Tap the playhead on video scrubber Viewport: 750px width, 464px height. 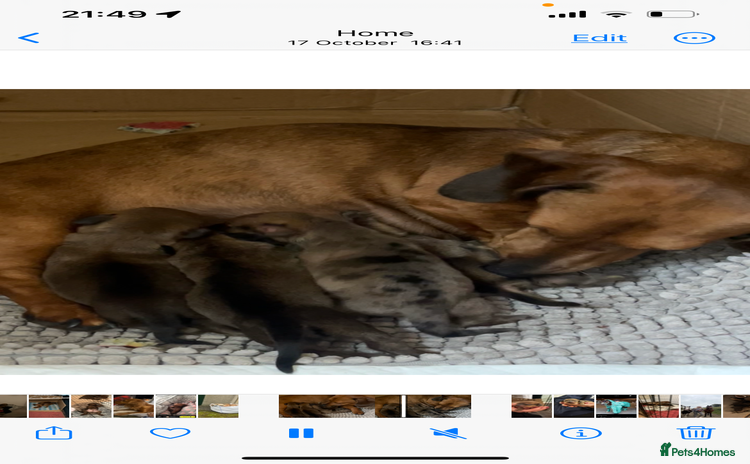tap(404, 406)
